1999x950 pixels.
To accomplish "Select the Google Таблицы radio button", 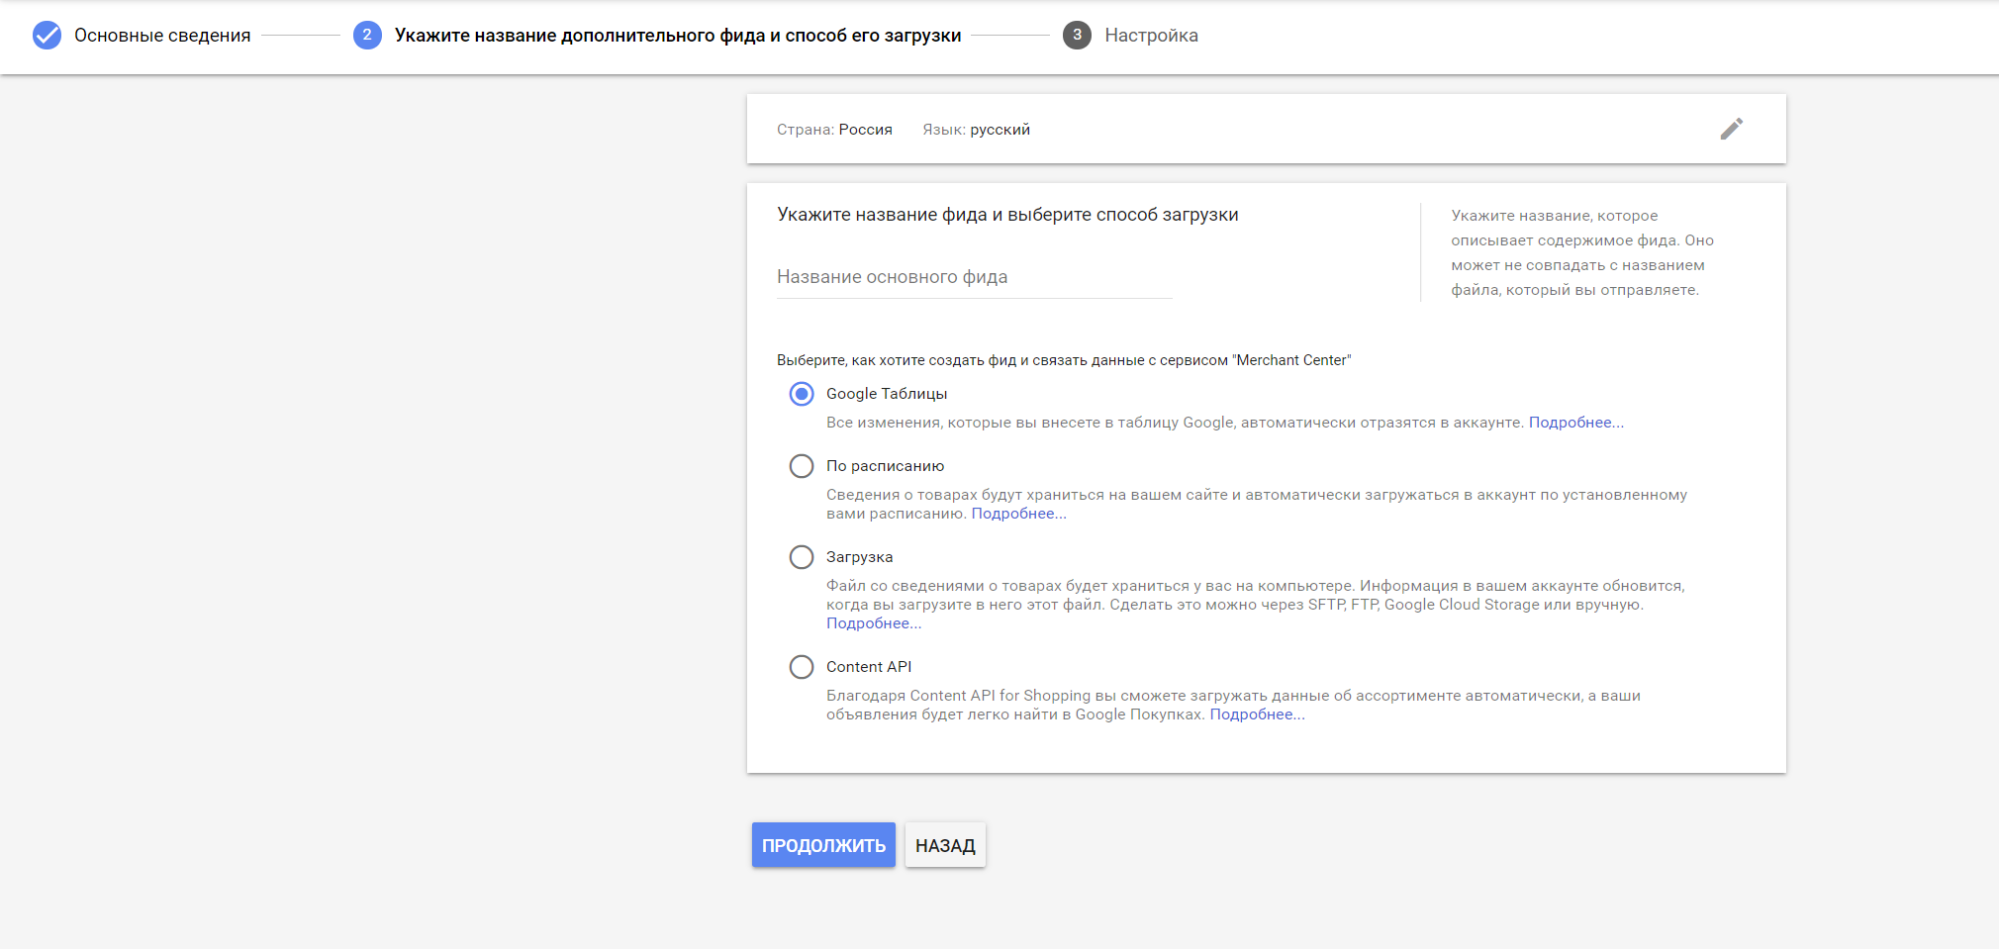I will [x=801, y=394].
